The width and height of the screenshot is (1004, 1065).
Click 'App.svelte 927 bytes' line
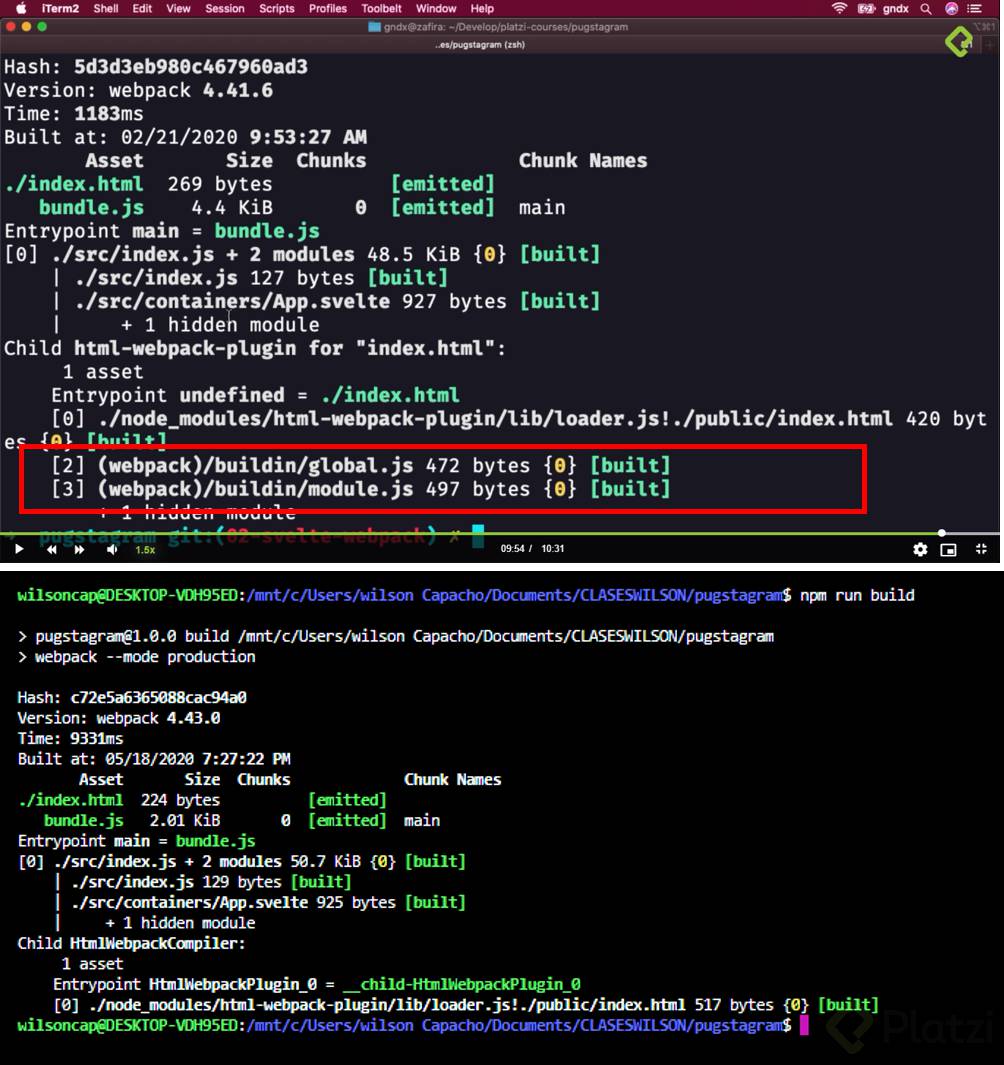click(x=338, y=301)
